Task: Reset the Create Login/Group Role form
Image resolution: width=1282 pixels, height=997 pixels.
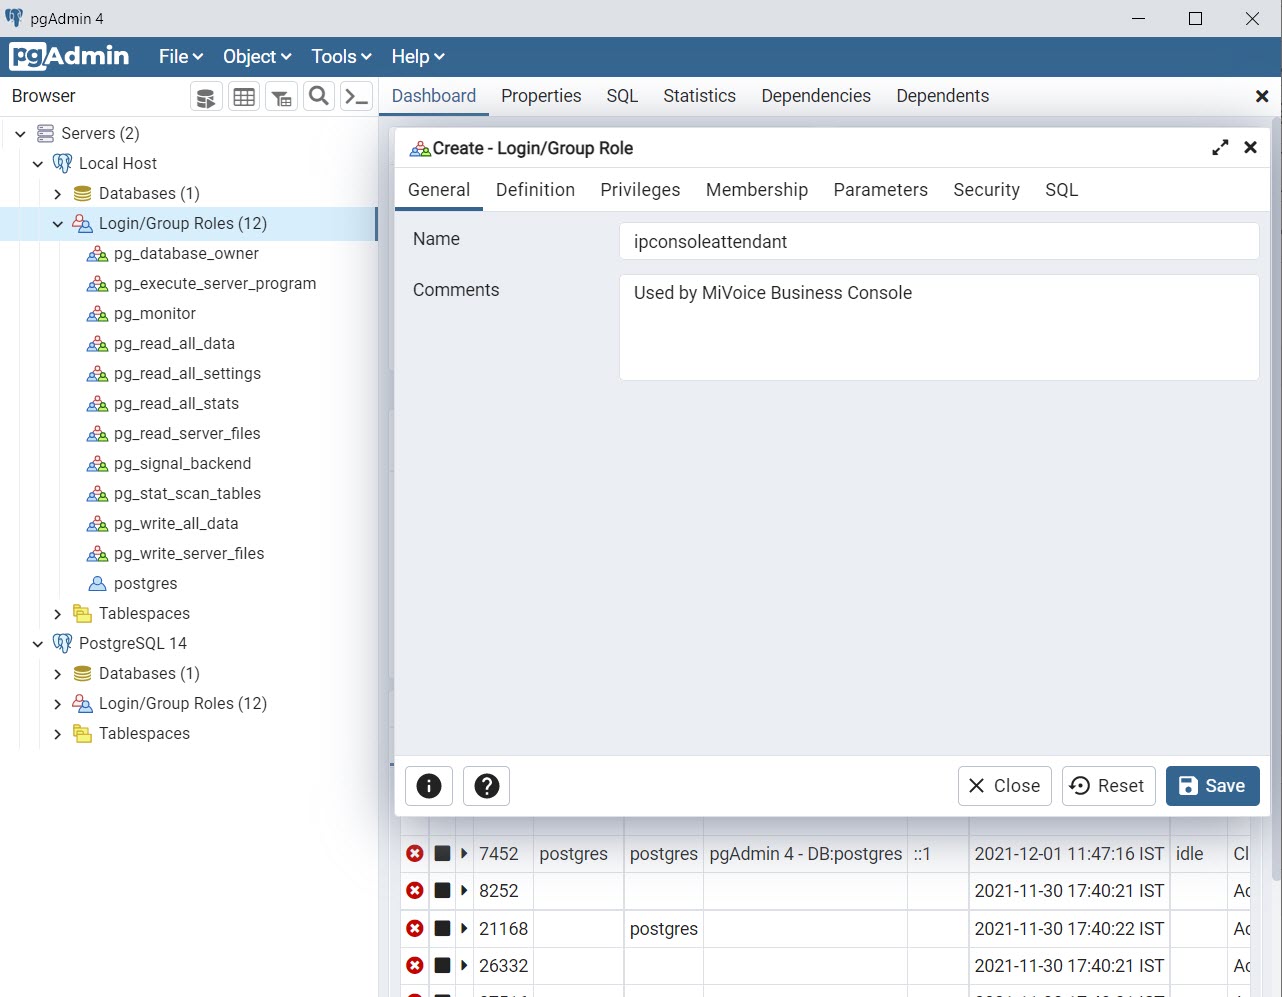Action: click(1108, 786)
